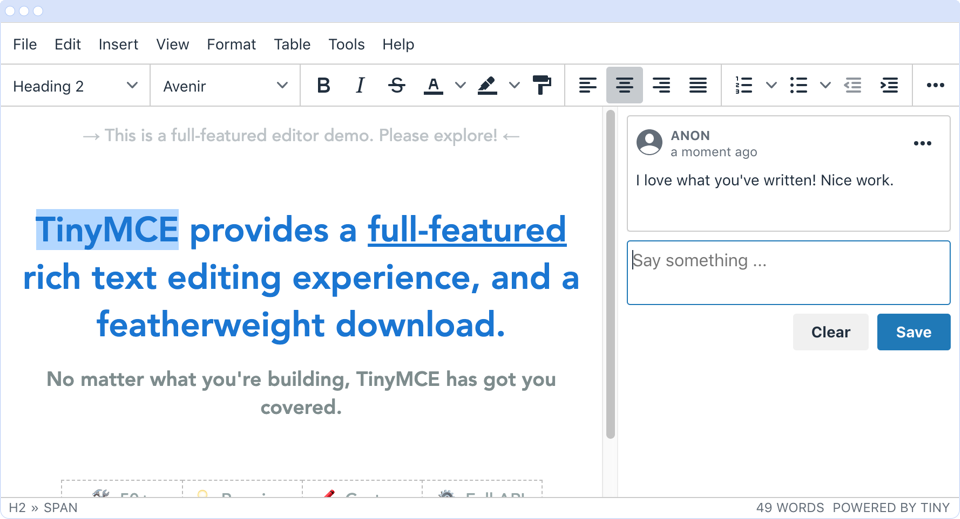The image size is (960, 519).
Task: Click the 'a moment ago' timestamp
Action: tap(714, 152)
